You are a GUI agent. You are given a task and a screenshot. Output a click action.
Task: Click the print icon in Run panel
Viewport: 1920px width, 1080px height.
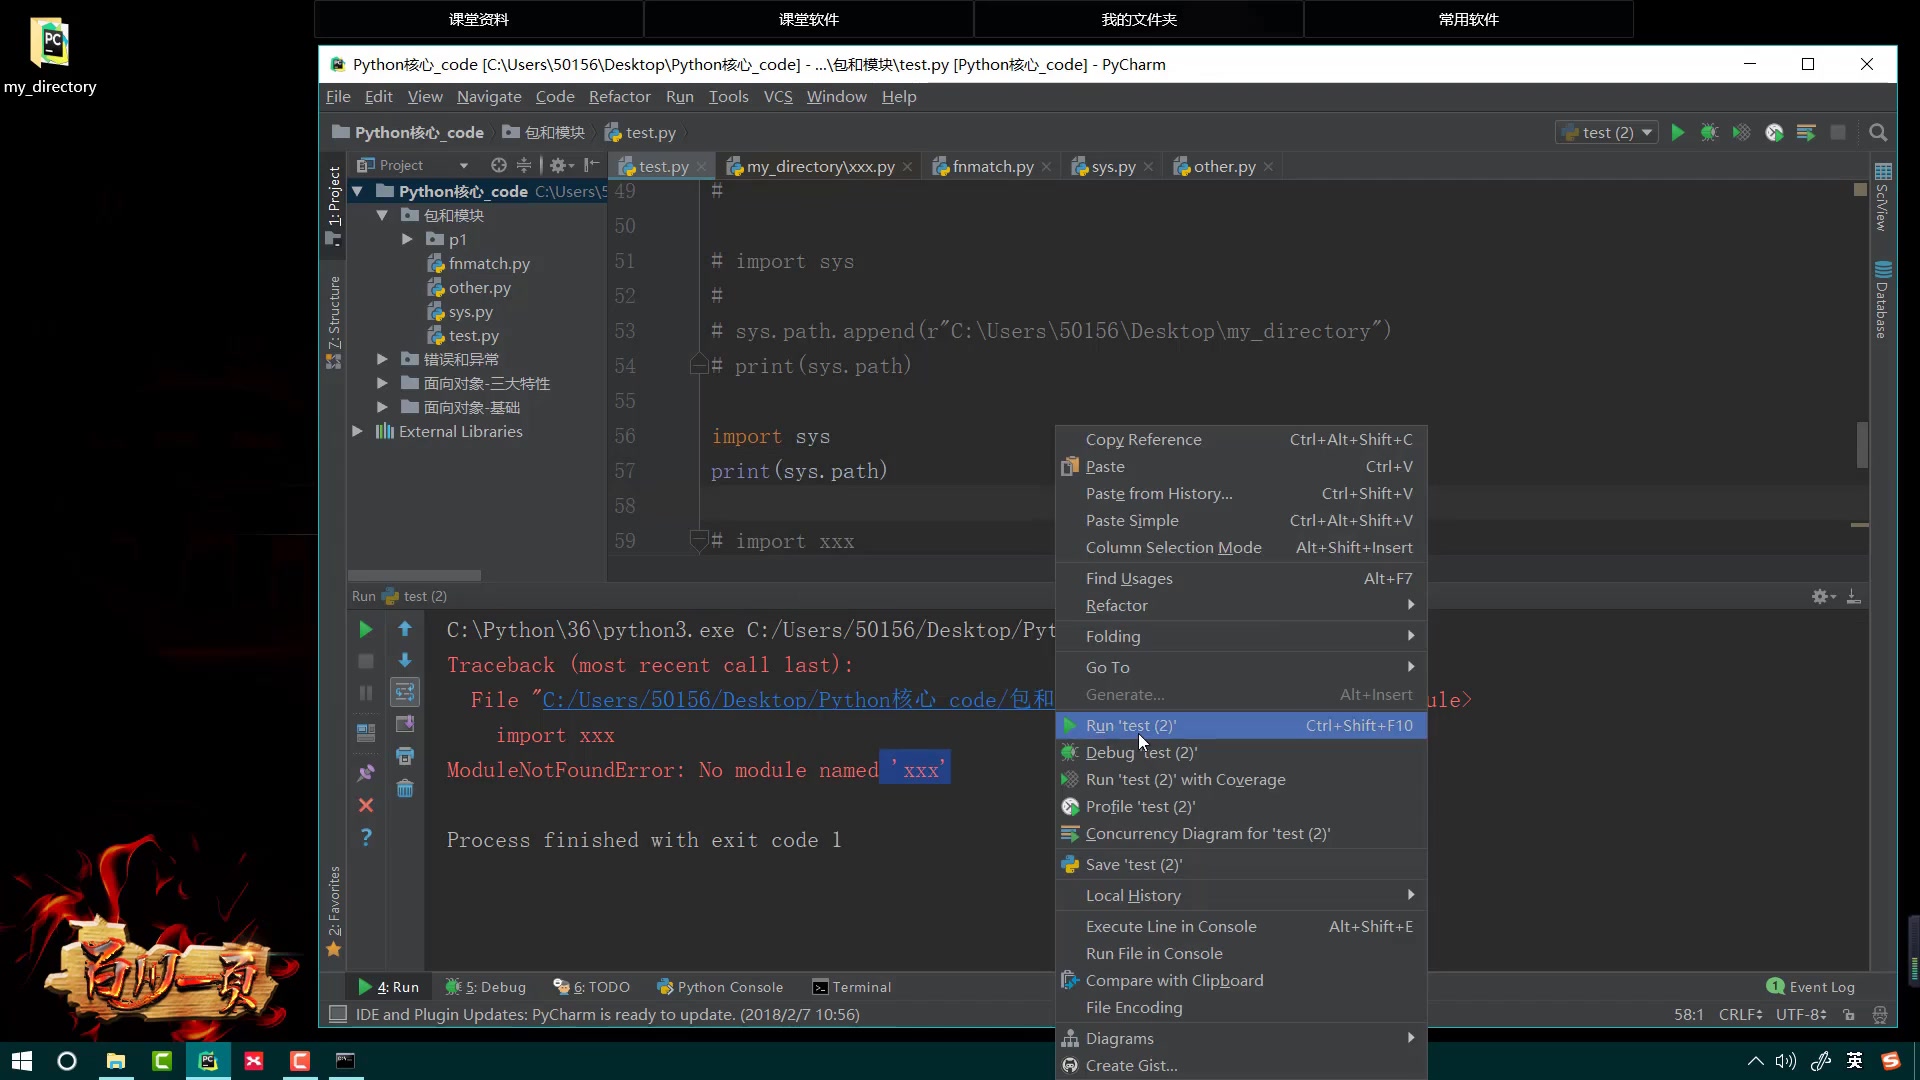pyautogui.click(x=405, y=756)
